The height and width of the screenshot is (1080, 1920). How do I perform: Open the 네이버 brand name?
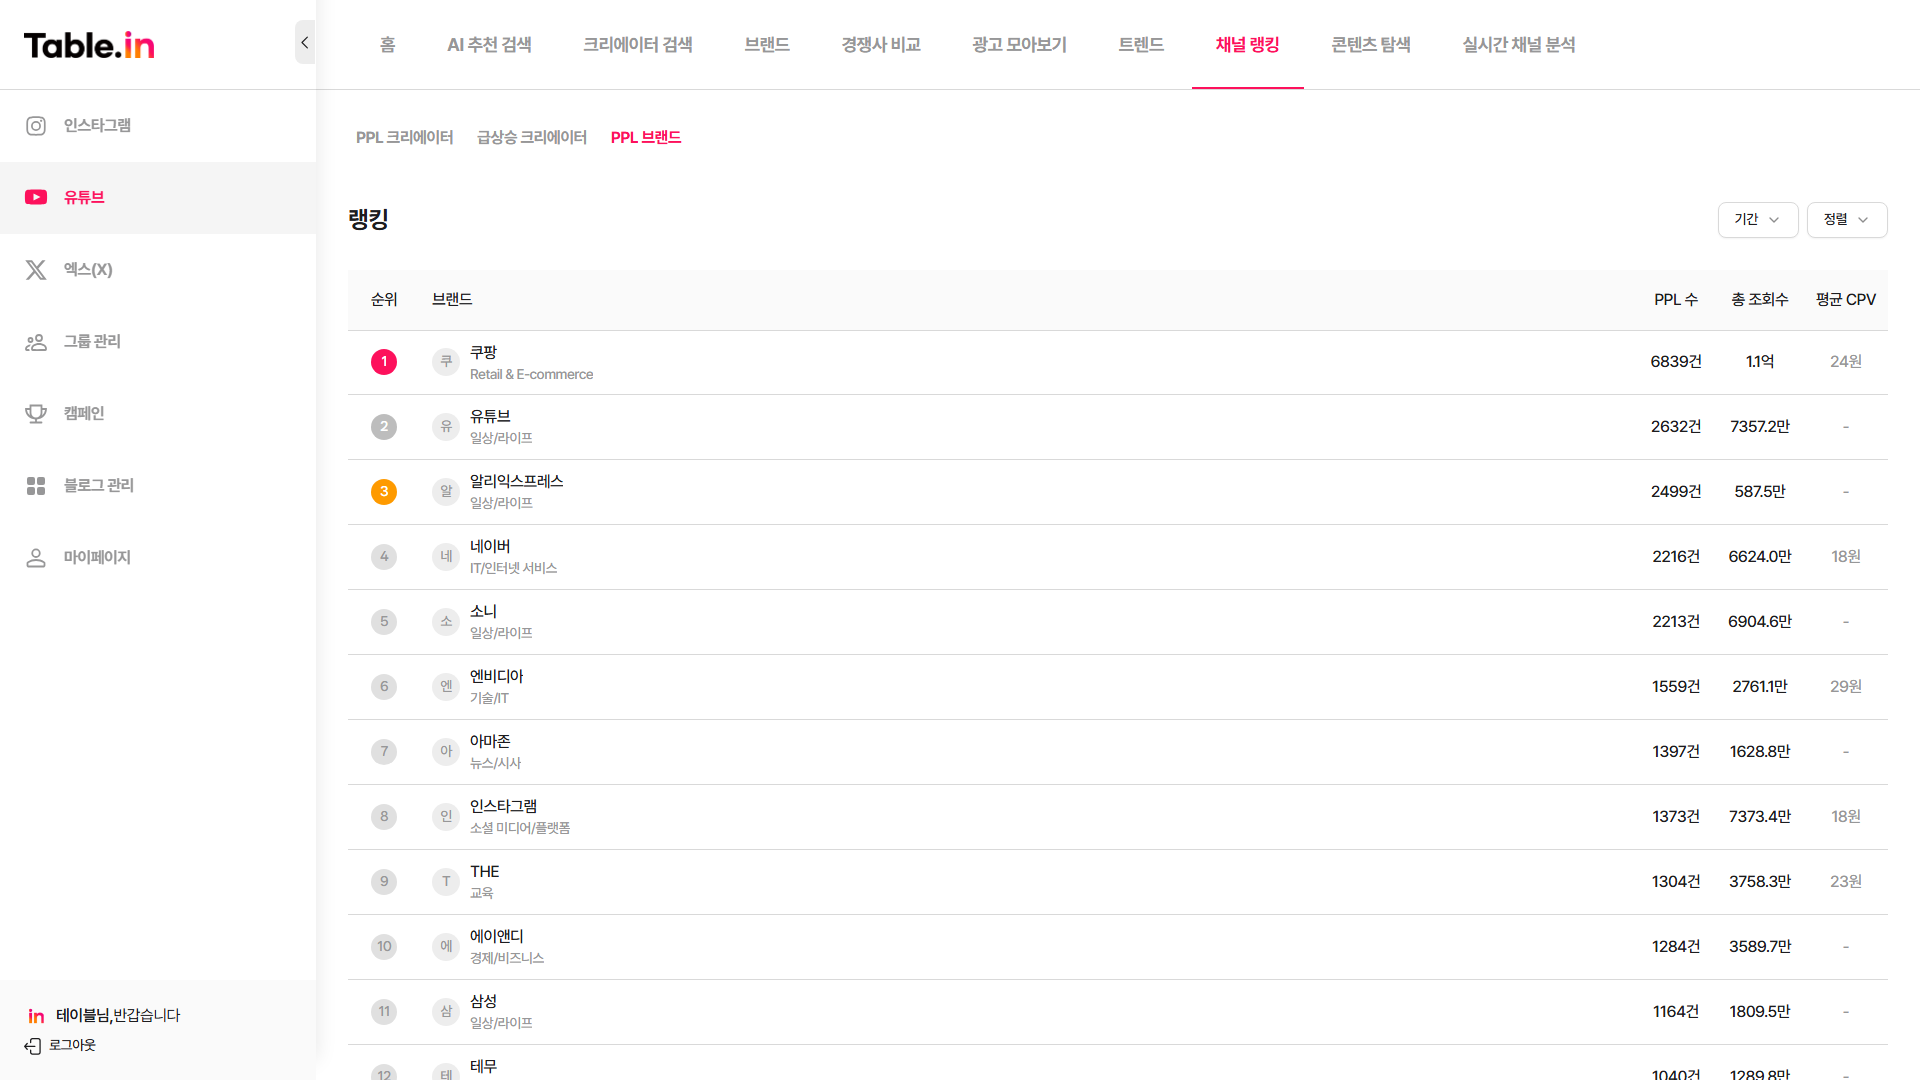[490, 546]
